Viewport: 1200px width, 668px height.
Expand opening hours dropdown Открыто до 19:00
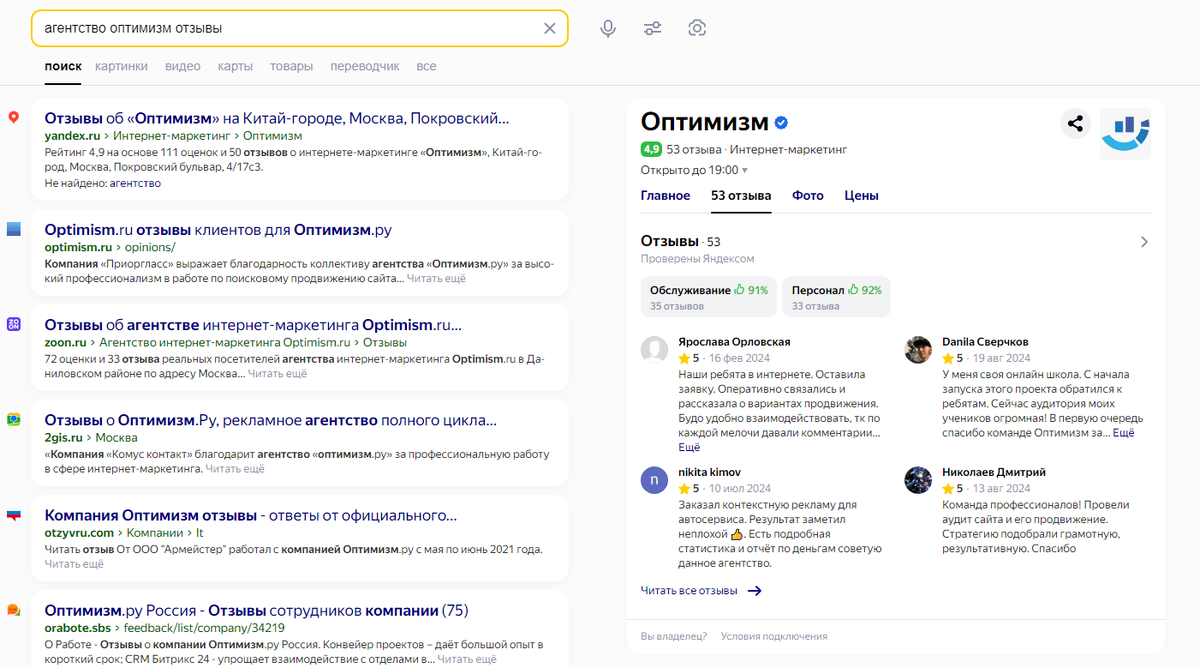pos(694,170)
